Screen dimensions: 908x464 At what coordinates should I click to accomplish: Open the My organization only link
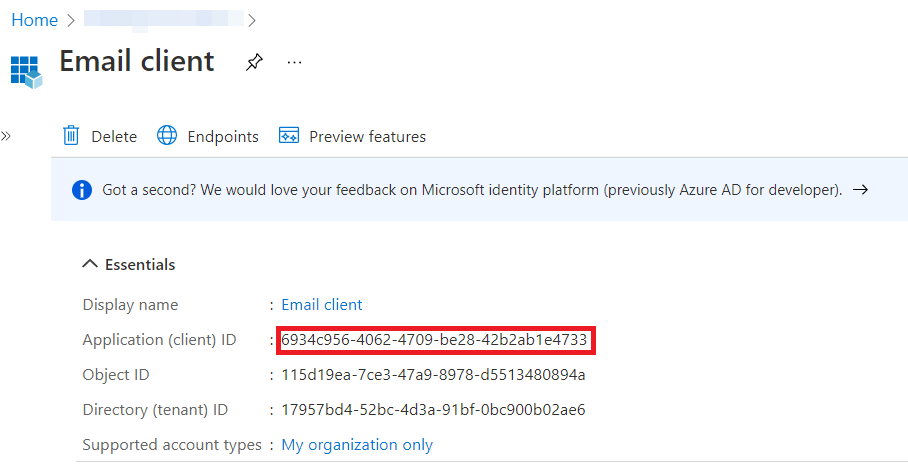coord(357,445)
